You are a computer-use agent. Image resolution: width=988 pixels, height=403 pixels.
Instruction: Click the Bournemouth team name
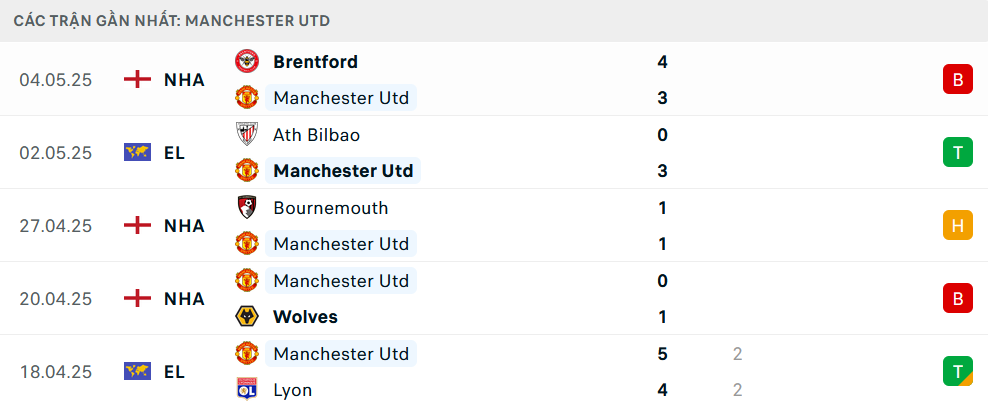click(331, 208)
